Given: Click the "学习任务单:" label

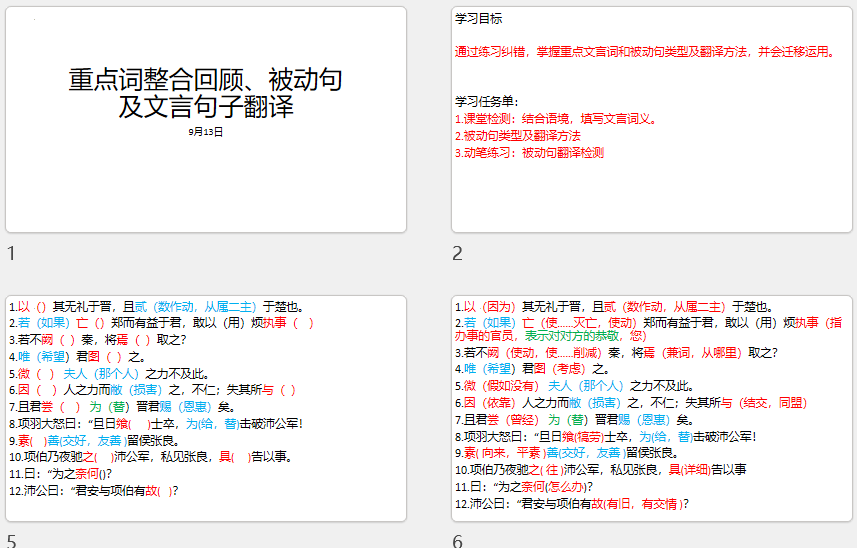Looking at the screenshot, I should (x=487, y=101).
